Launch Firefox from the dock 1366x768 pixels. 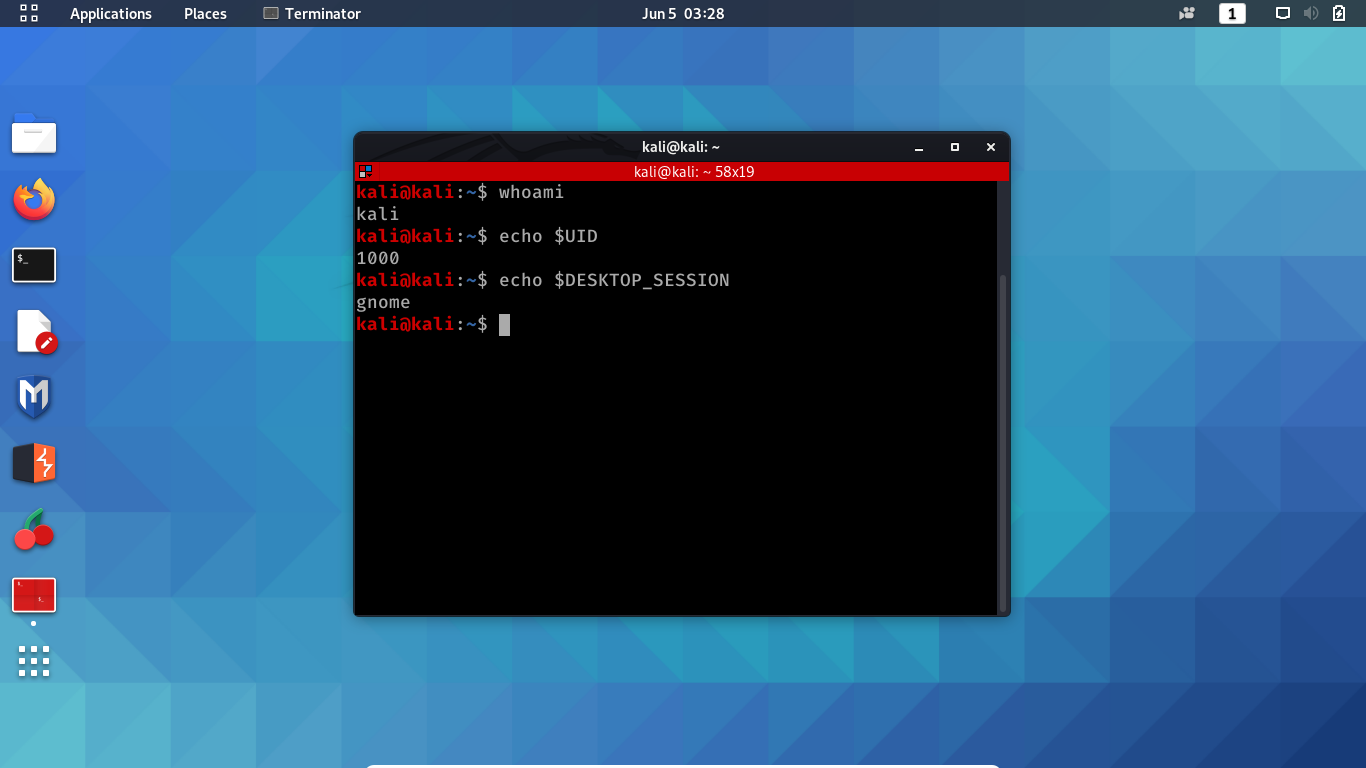[x=33, y=199]
